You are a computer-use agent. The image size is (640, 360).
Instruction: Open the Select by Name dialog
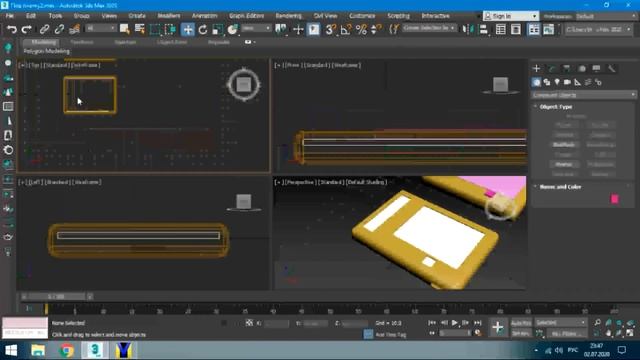coord(140,29)
